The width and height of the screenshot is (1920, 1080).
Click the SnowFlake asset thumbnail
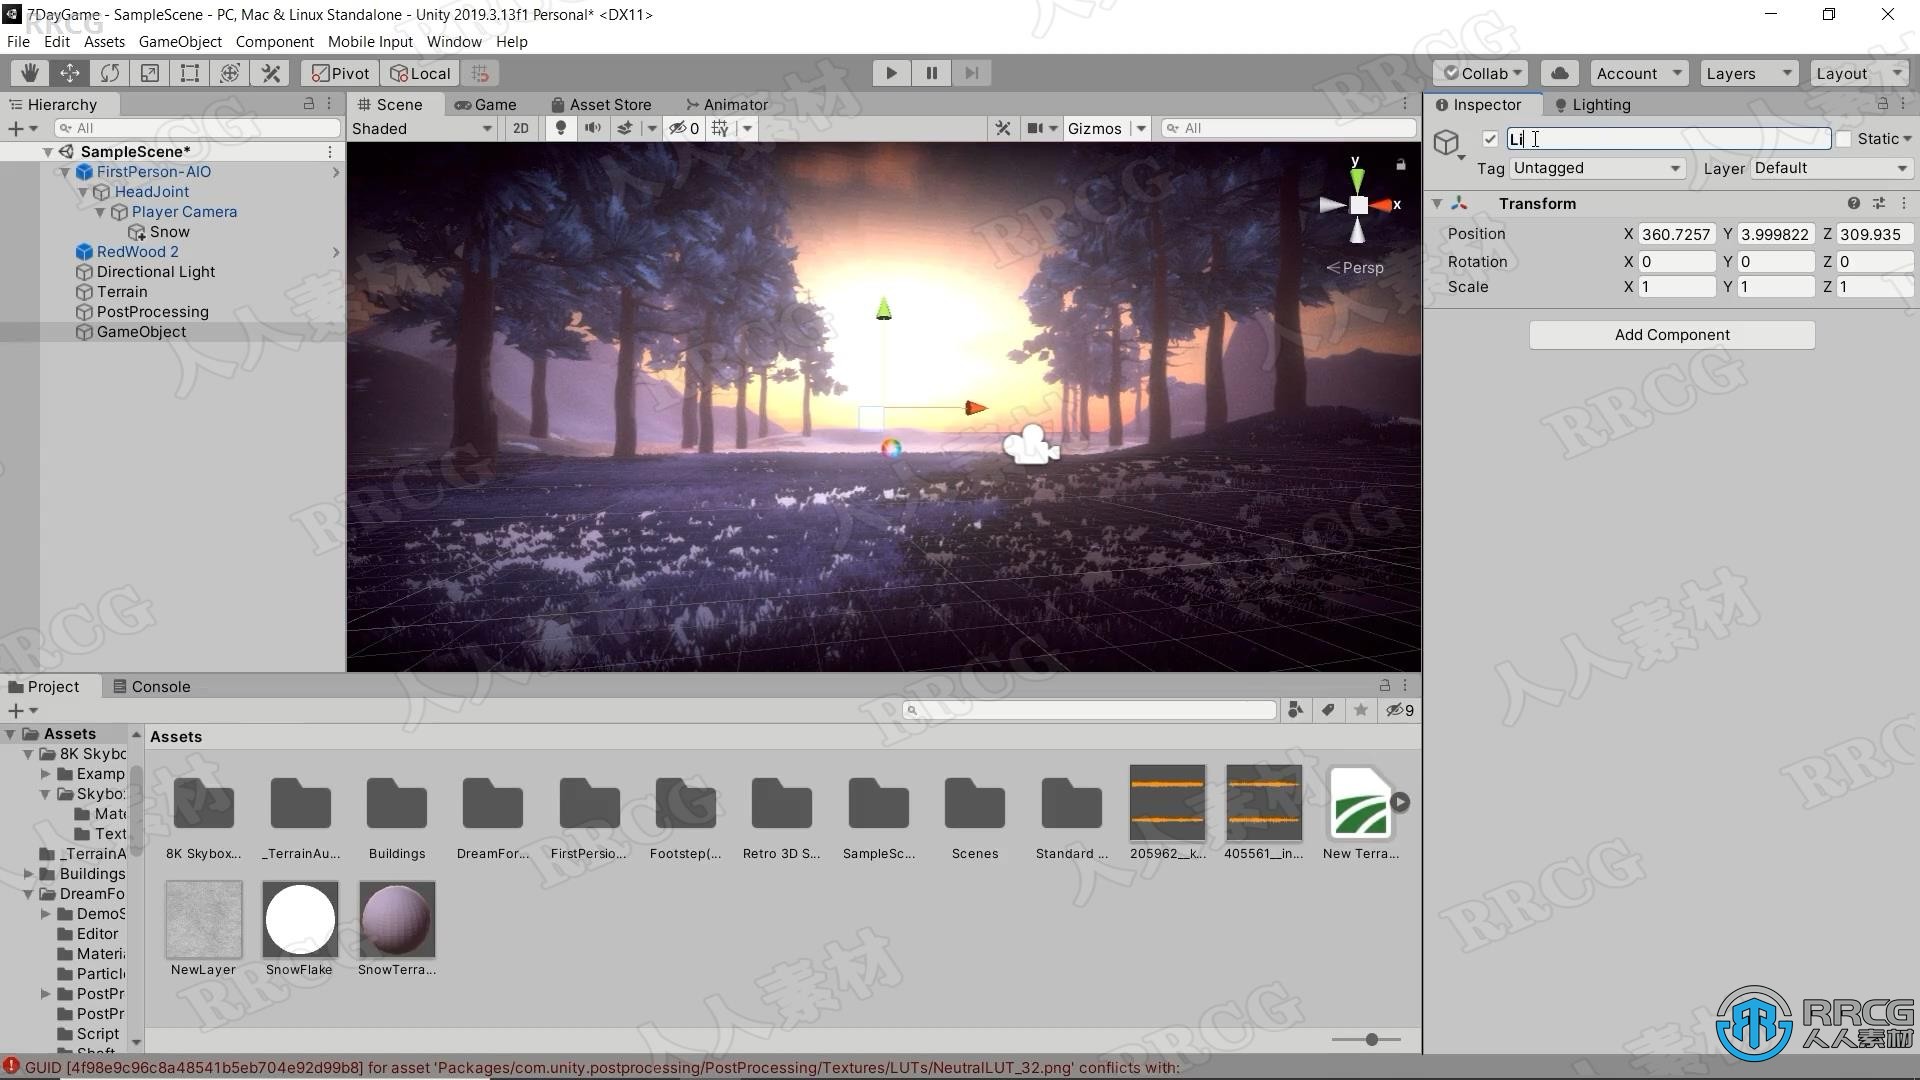coord(299,918)
